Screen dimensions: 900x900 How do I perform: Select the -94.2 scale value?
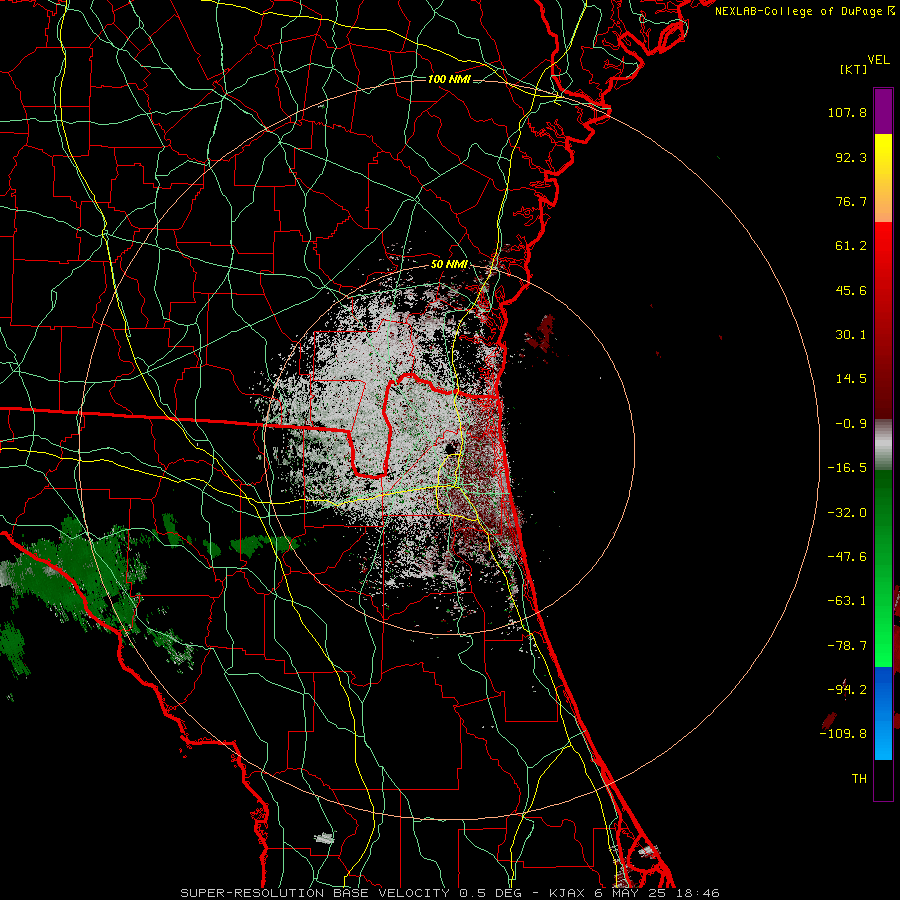click(x=847, y=689)
